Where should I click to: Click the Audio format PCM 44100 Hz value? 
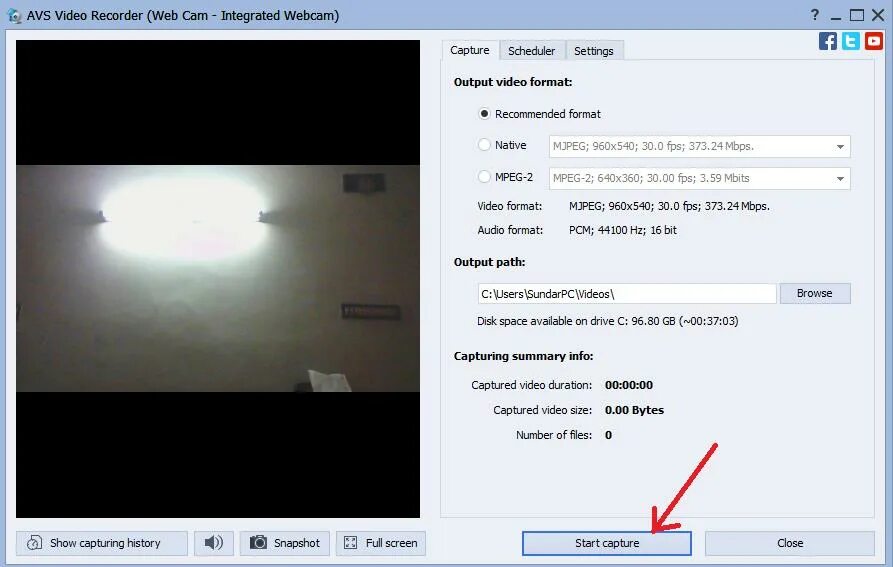(x=622, y=230)
